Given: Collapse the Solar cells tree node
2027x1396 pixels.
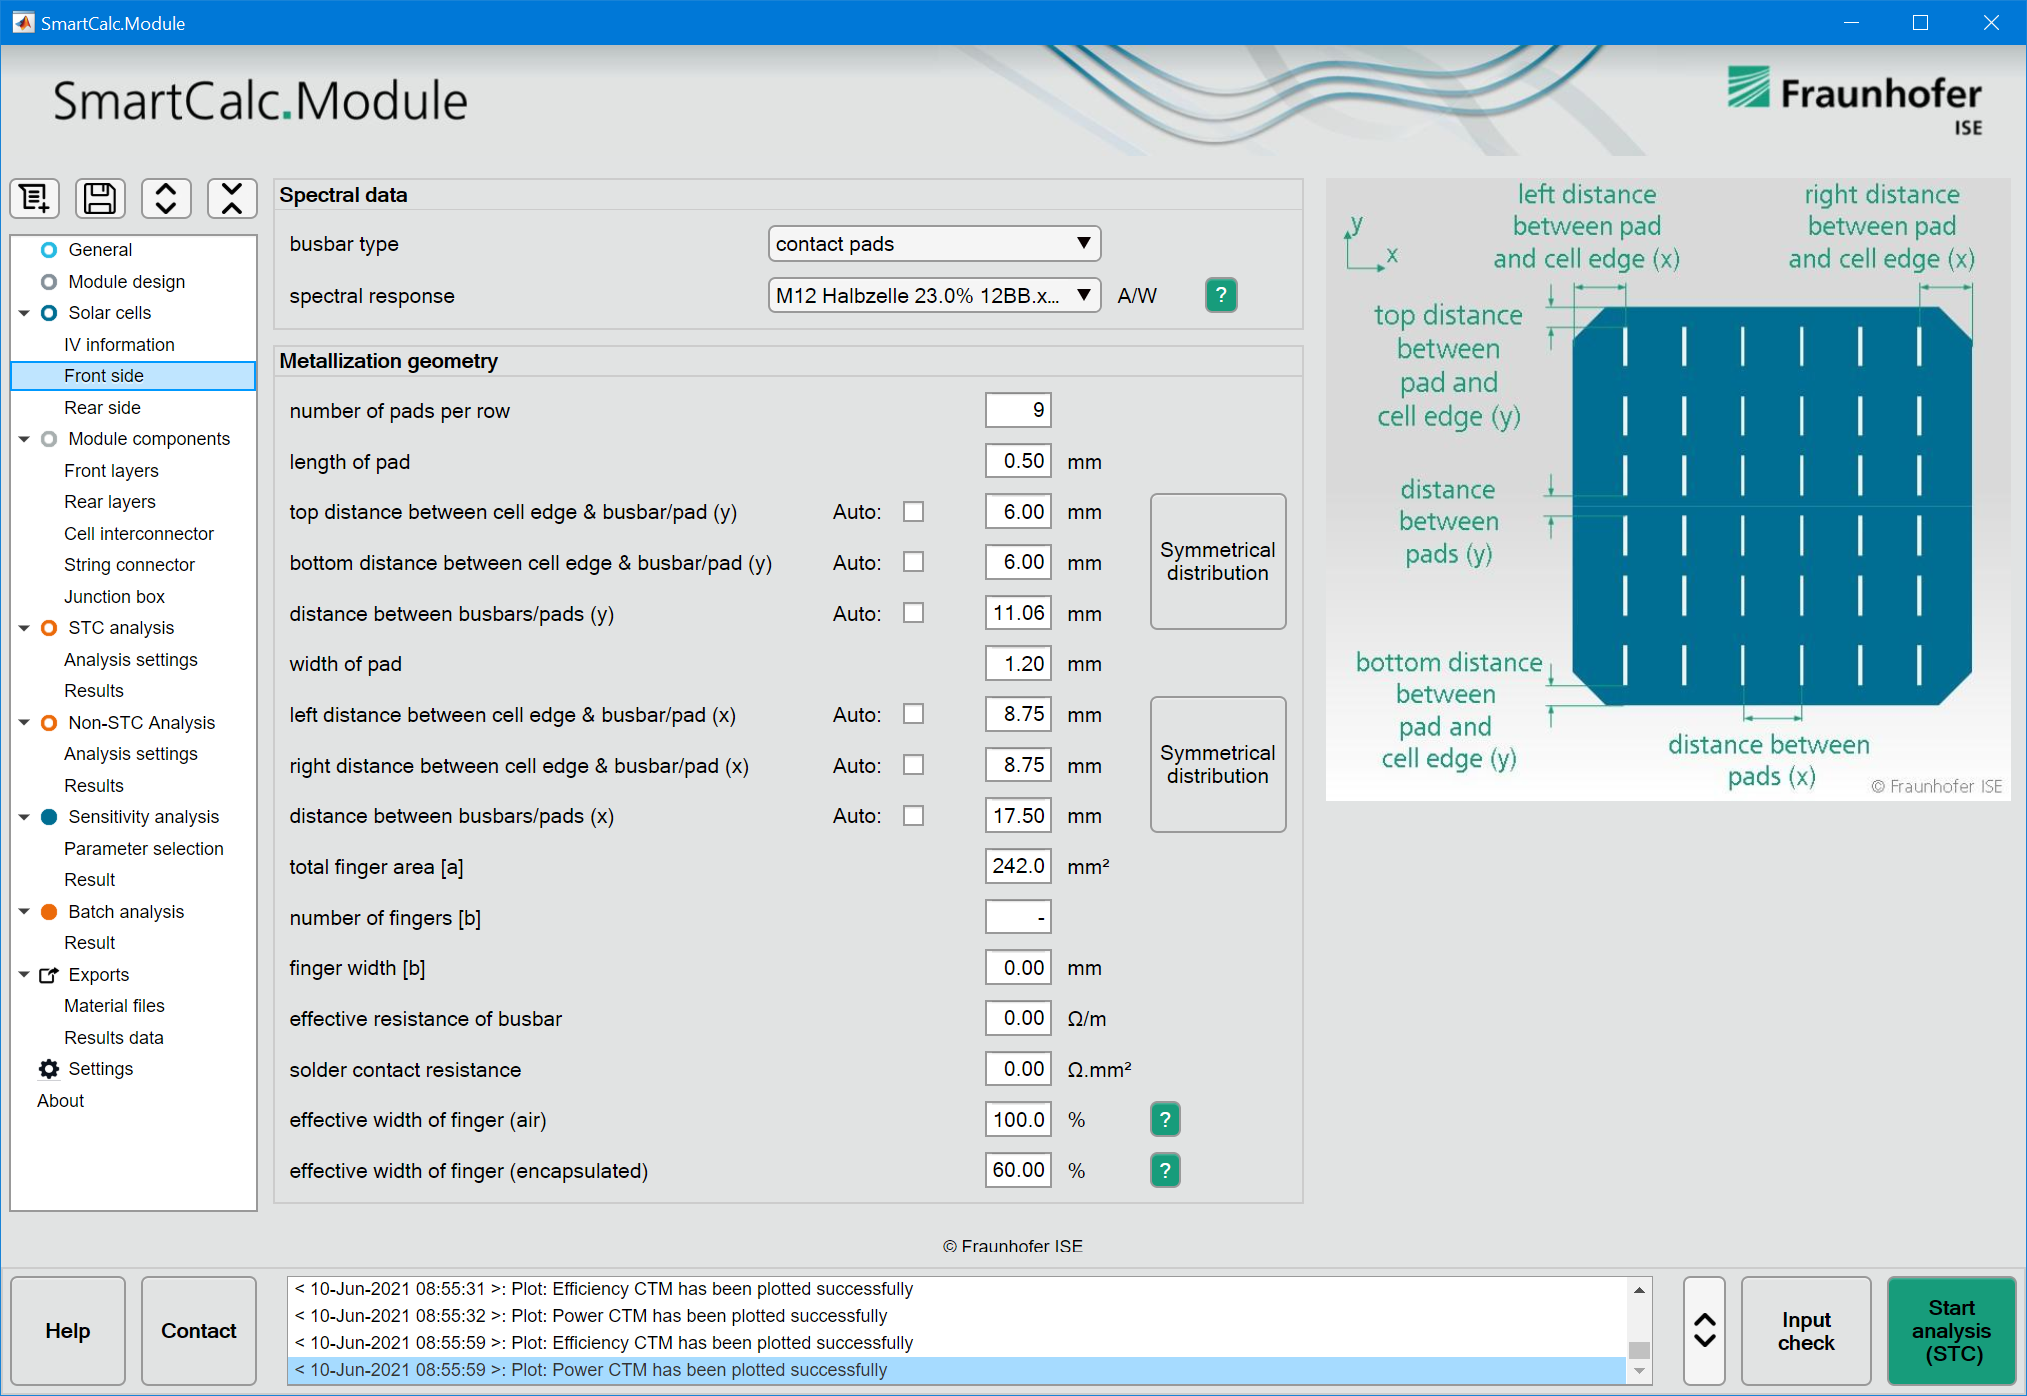Looking at the screenshot, I should tap(24, 313).
